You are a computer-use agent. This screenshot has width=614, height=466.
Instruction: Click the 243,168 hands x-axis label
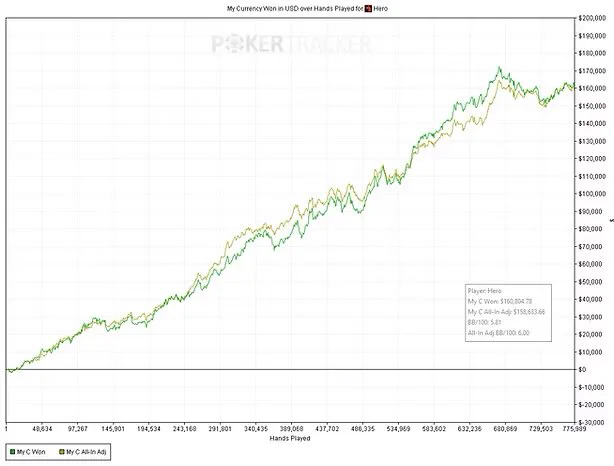click(184, 429)
